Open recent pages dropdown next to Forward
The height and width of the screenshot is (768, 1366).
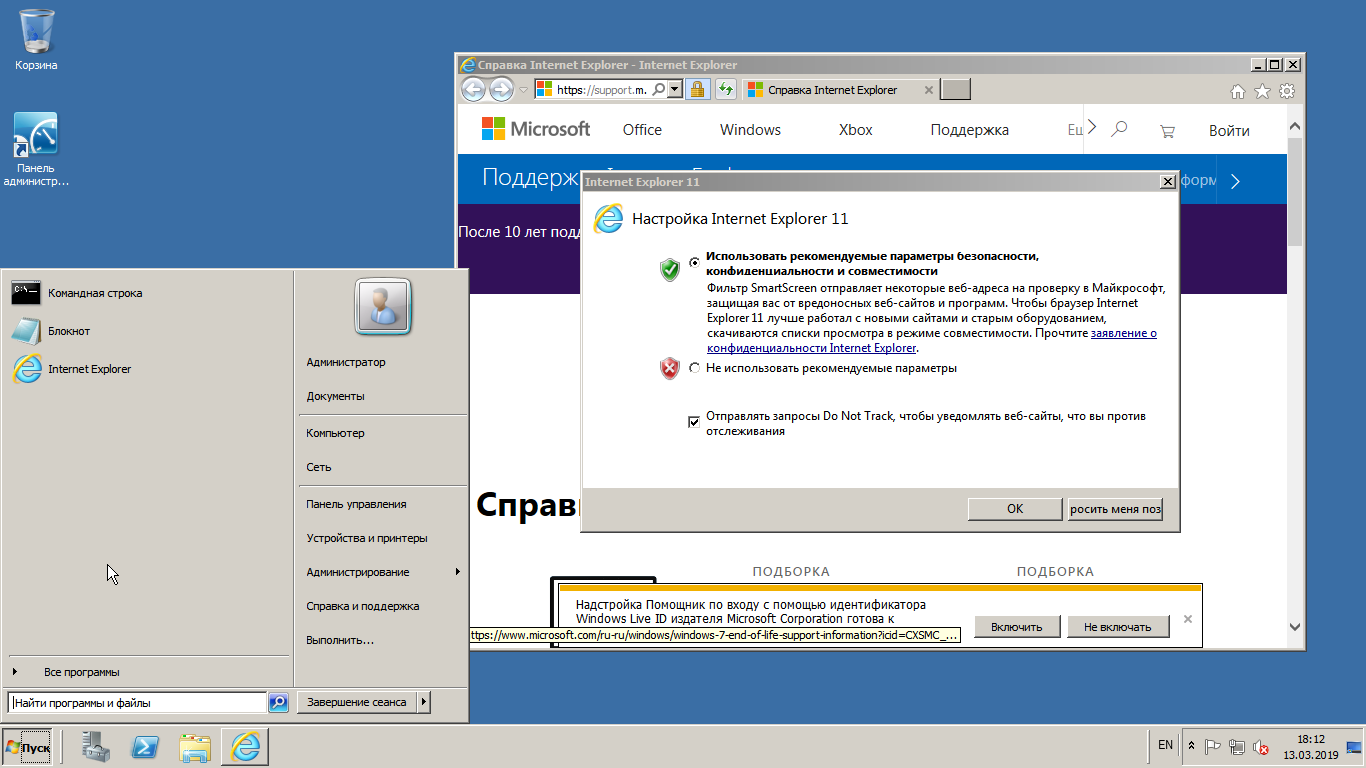(523, 90)
